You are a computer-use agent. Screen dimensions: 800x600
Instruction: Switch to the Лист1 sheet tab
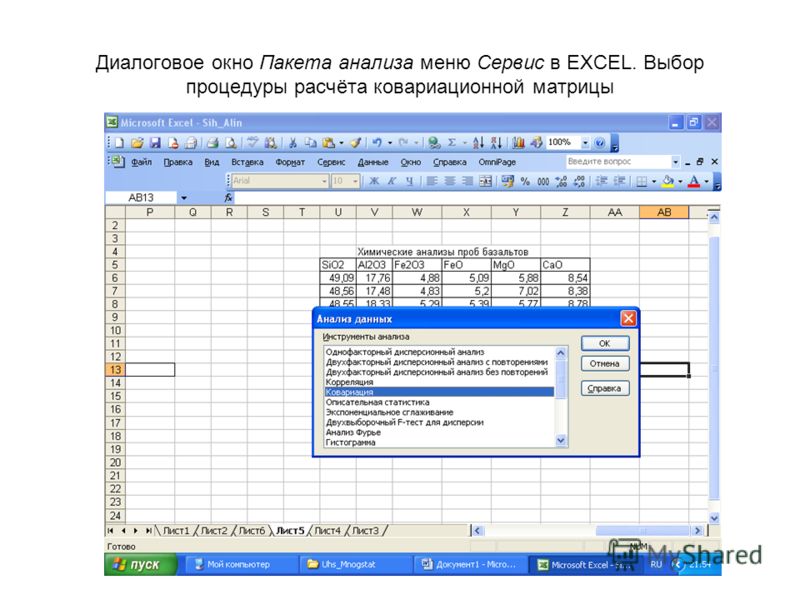pyautogui.click(x=176, y=531)
